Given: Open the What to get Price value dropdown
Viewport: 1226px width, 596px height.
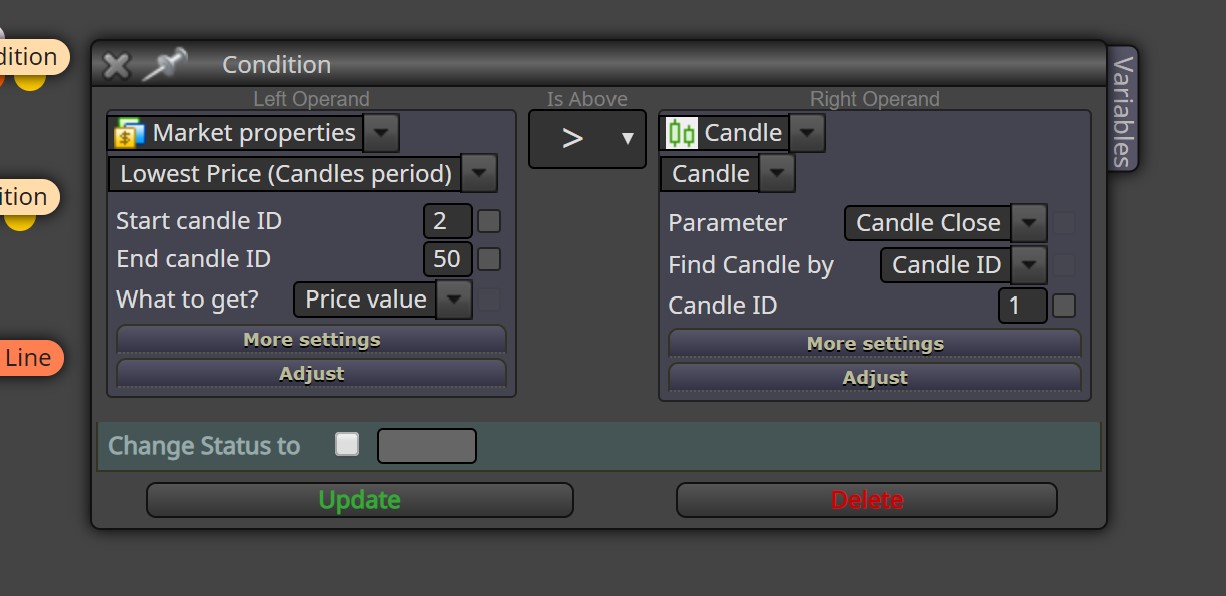Looking at the screenshot, I should point(454,299).
